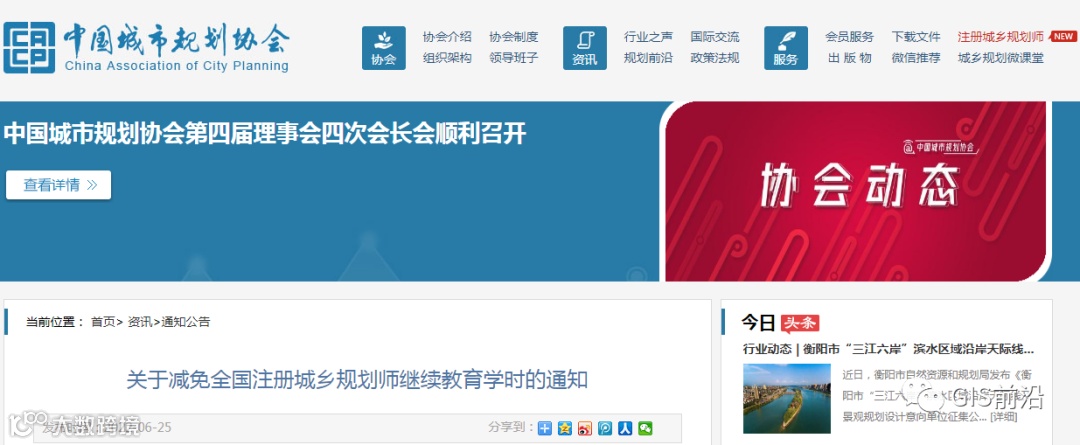
Task: Share via the WeChat icon
Action: click(645, 428)
